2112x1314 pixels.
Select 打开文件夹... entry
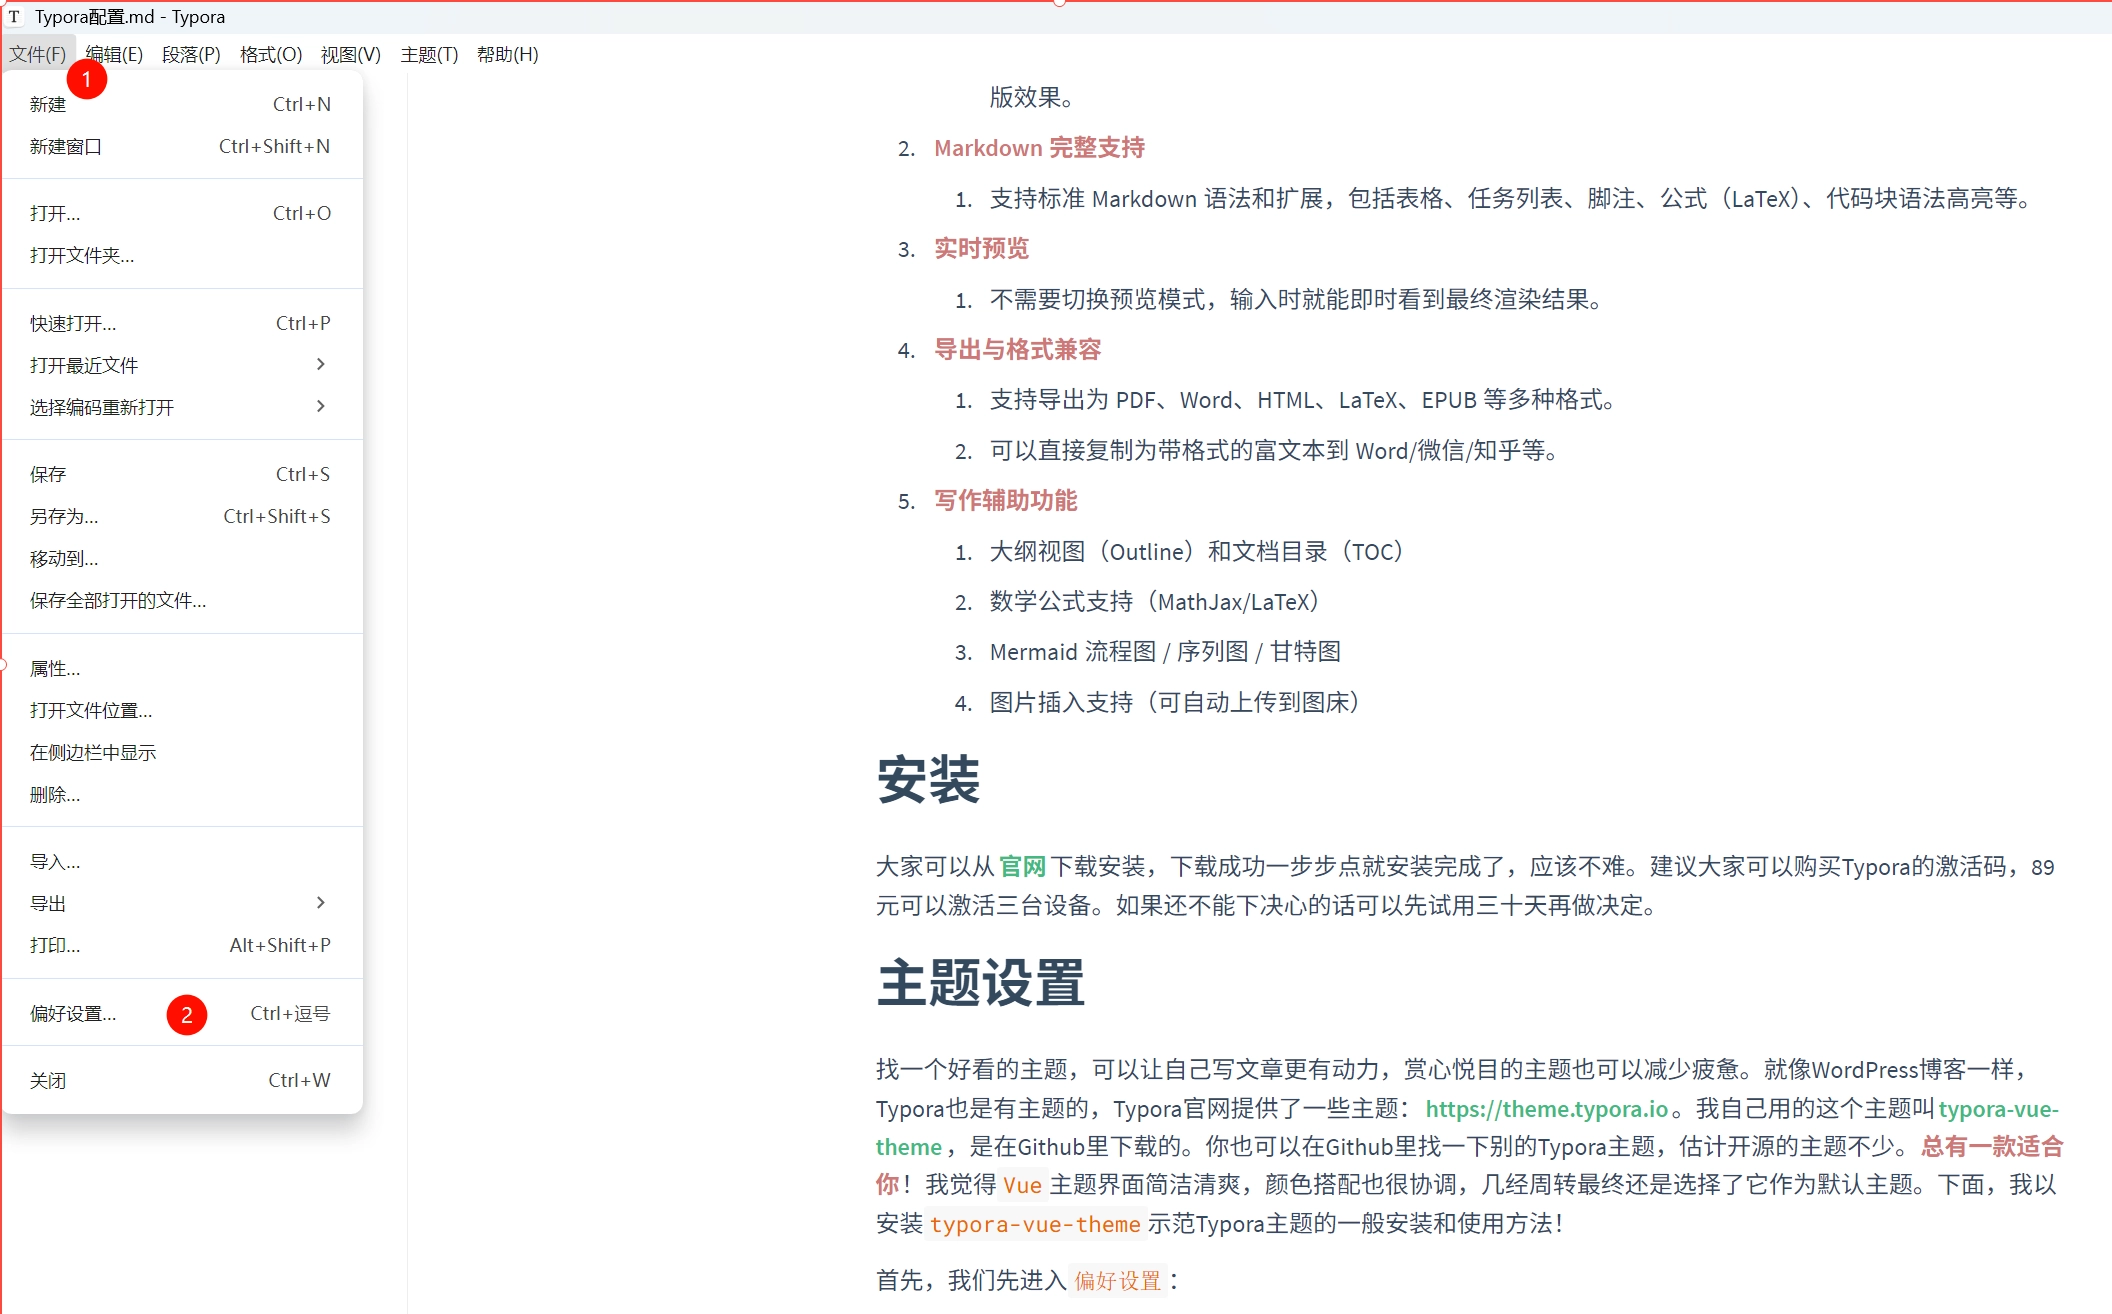pyautogui.click(x=182, y=255)
